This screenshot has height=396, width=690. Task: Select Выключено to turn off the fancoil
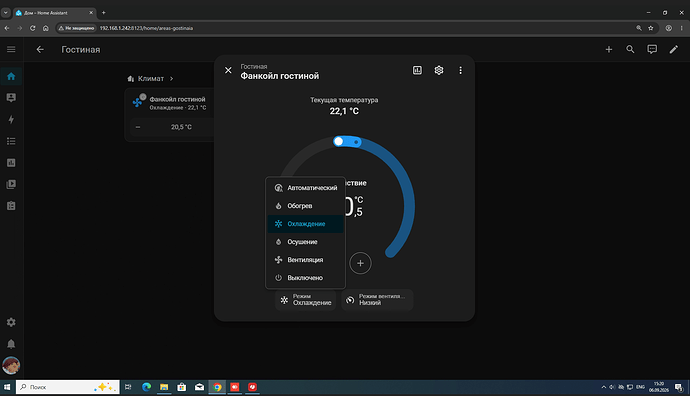[x=305, y=278]
